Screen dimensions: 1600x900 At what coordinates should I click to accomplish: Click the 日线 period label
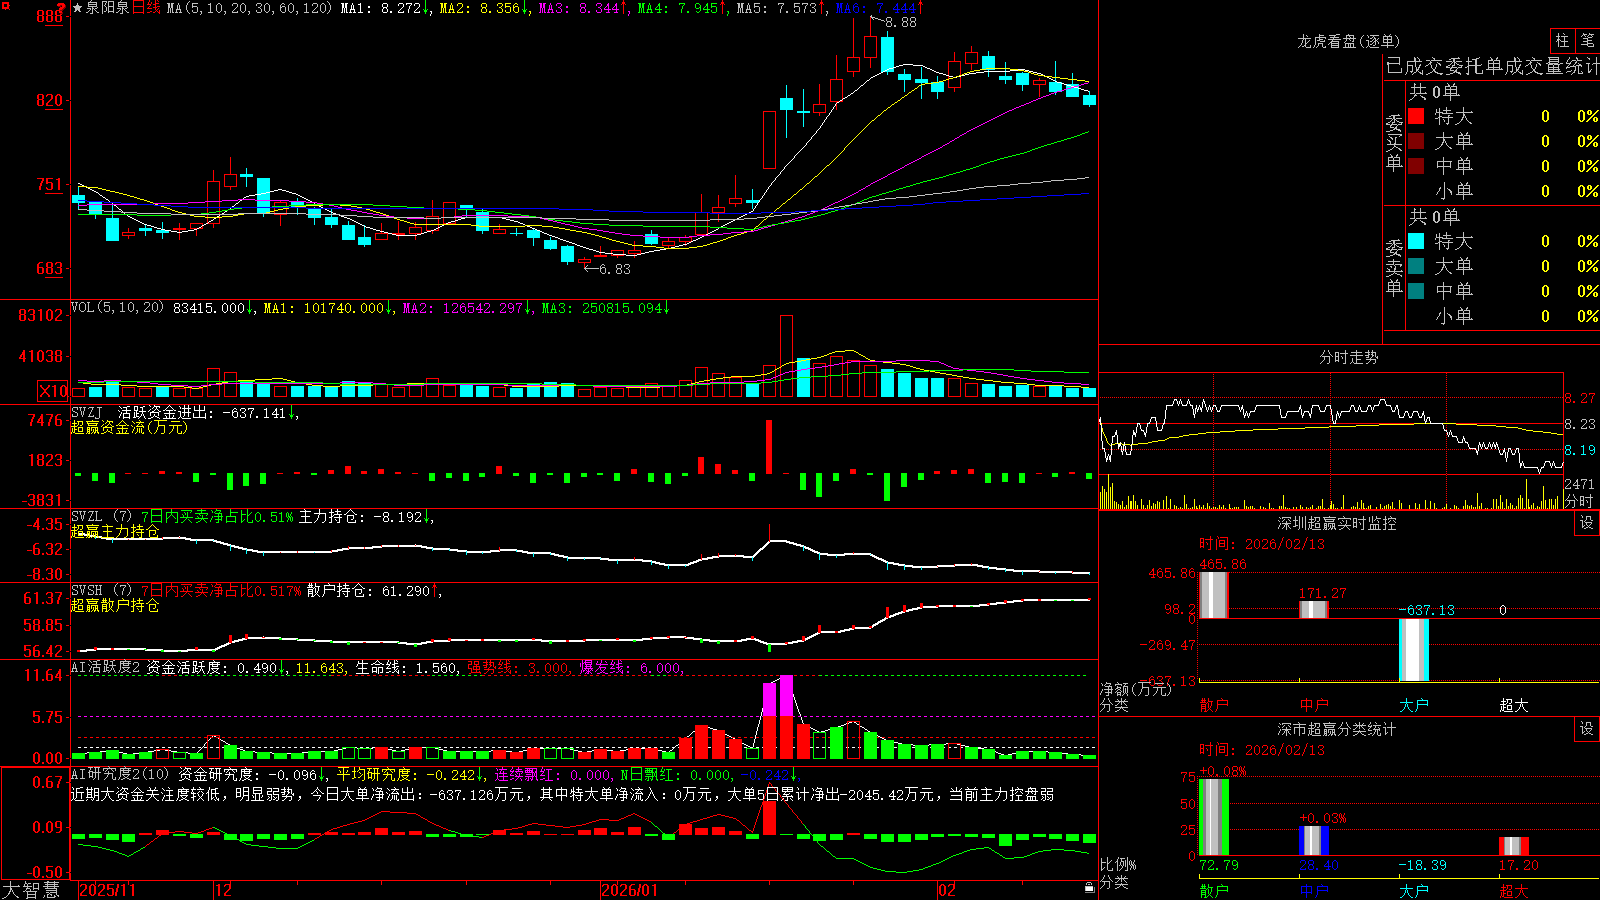146,8
